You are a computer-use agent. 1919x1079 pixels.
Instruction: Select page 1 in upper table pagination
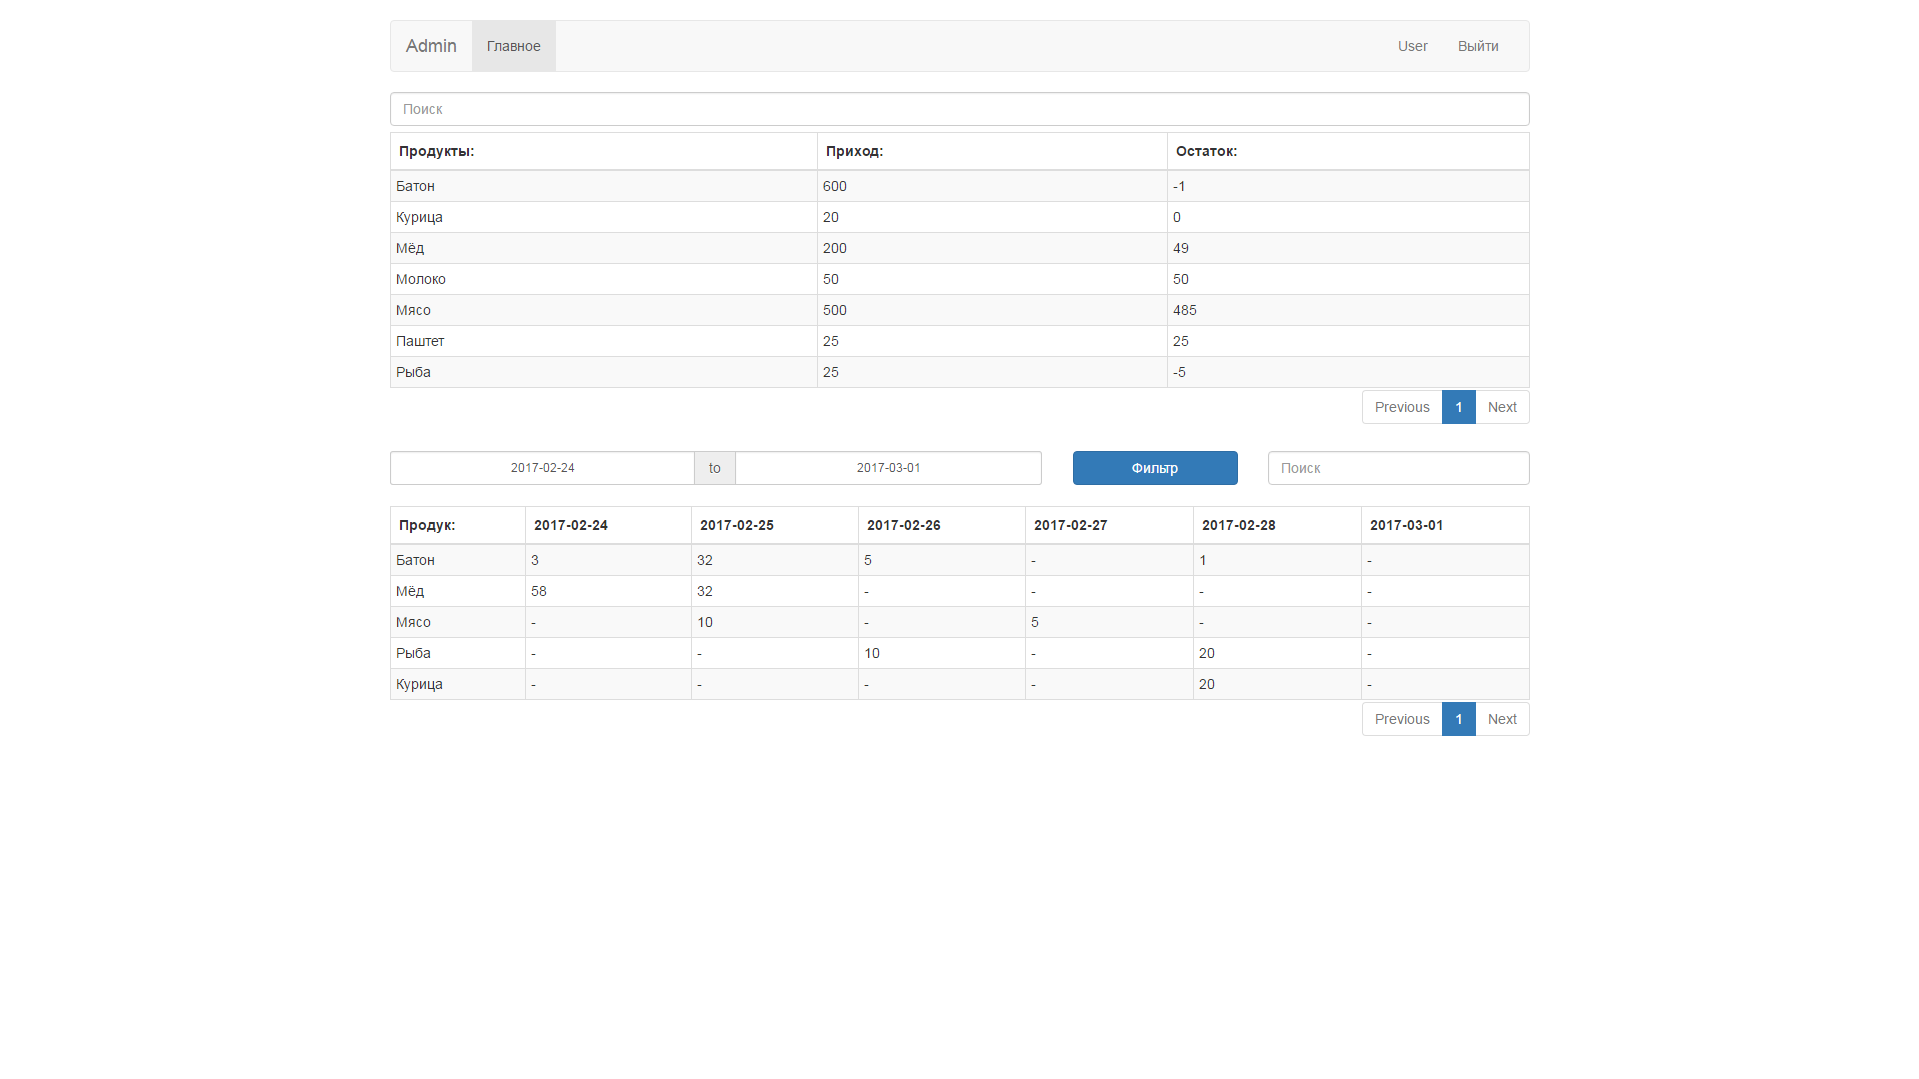point(1459,407)
